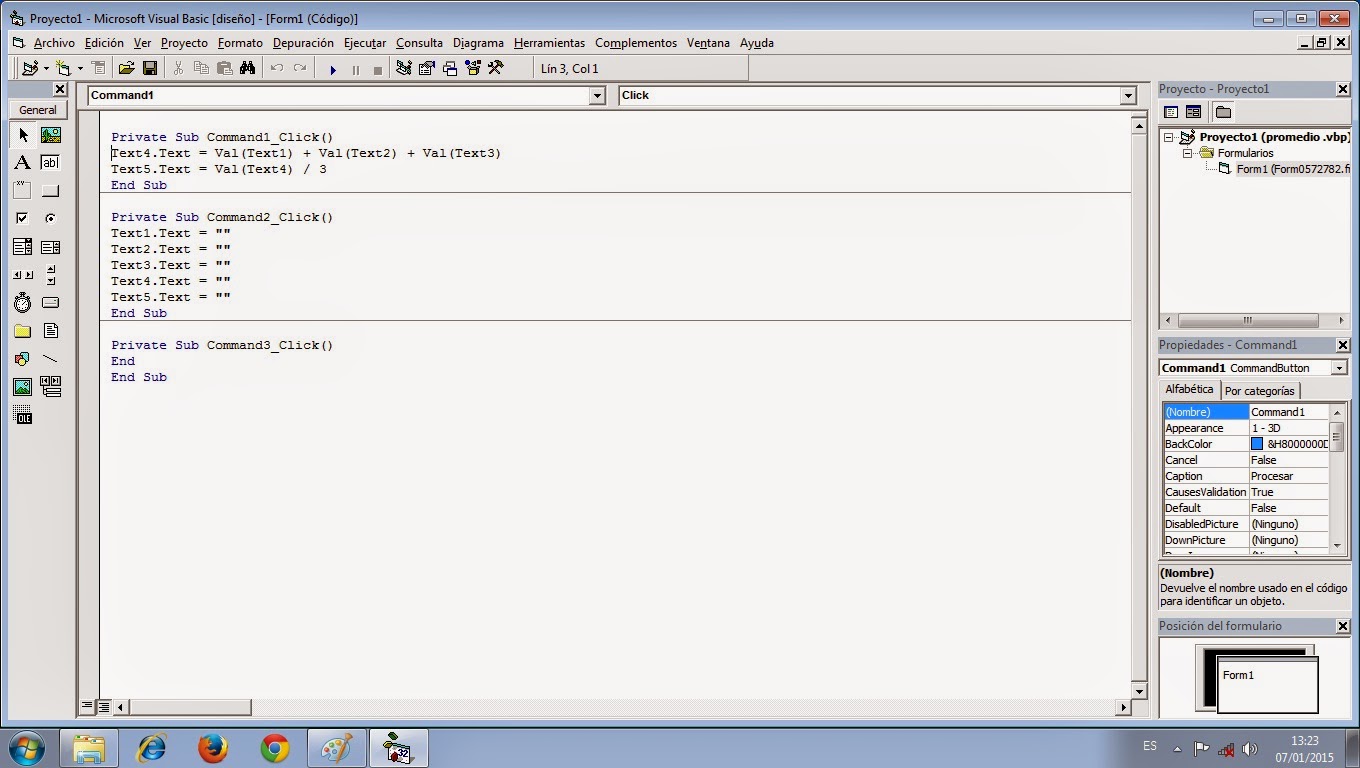
Task: Click View Code in Project Explorer
Action: [1173, 112]
